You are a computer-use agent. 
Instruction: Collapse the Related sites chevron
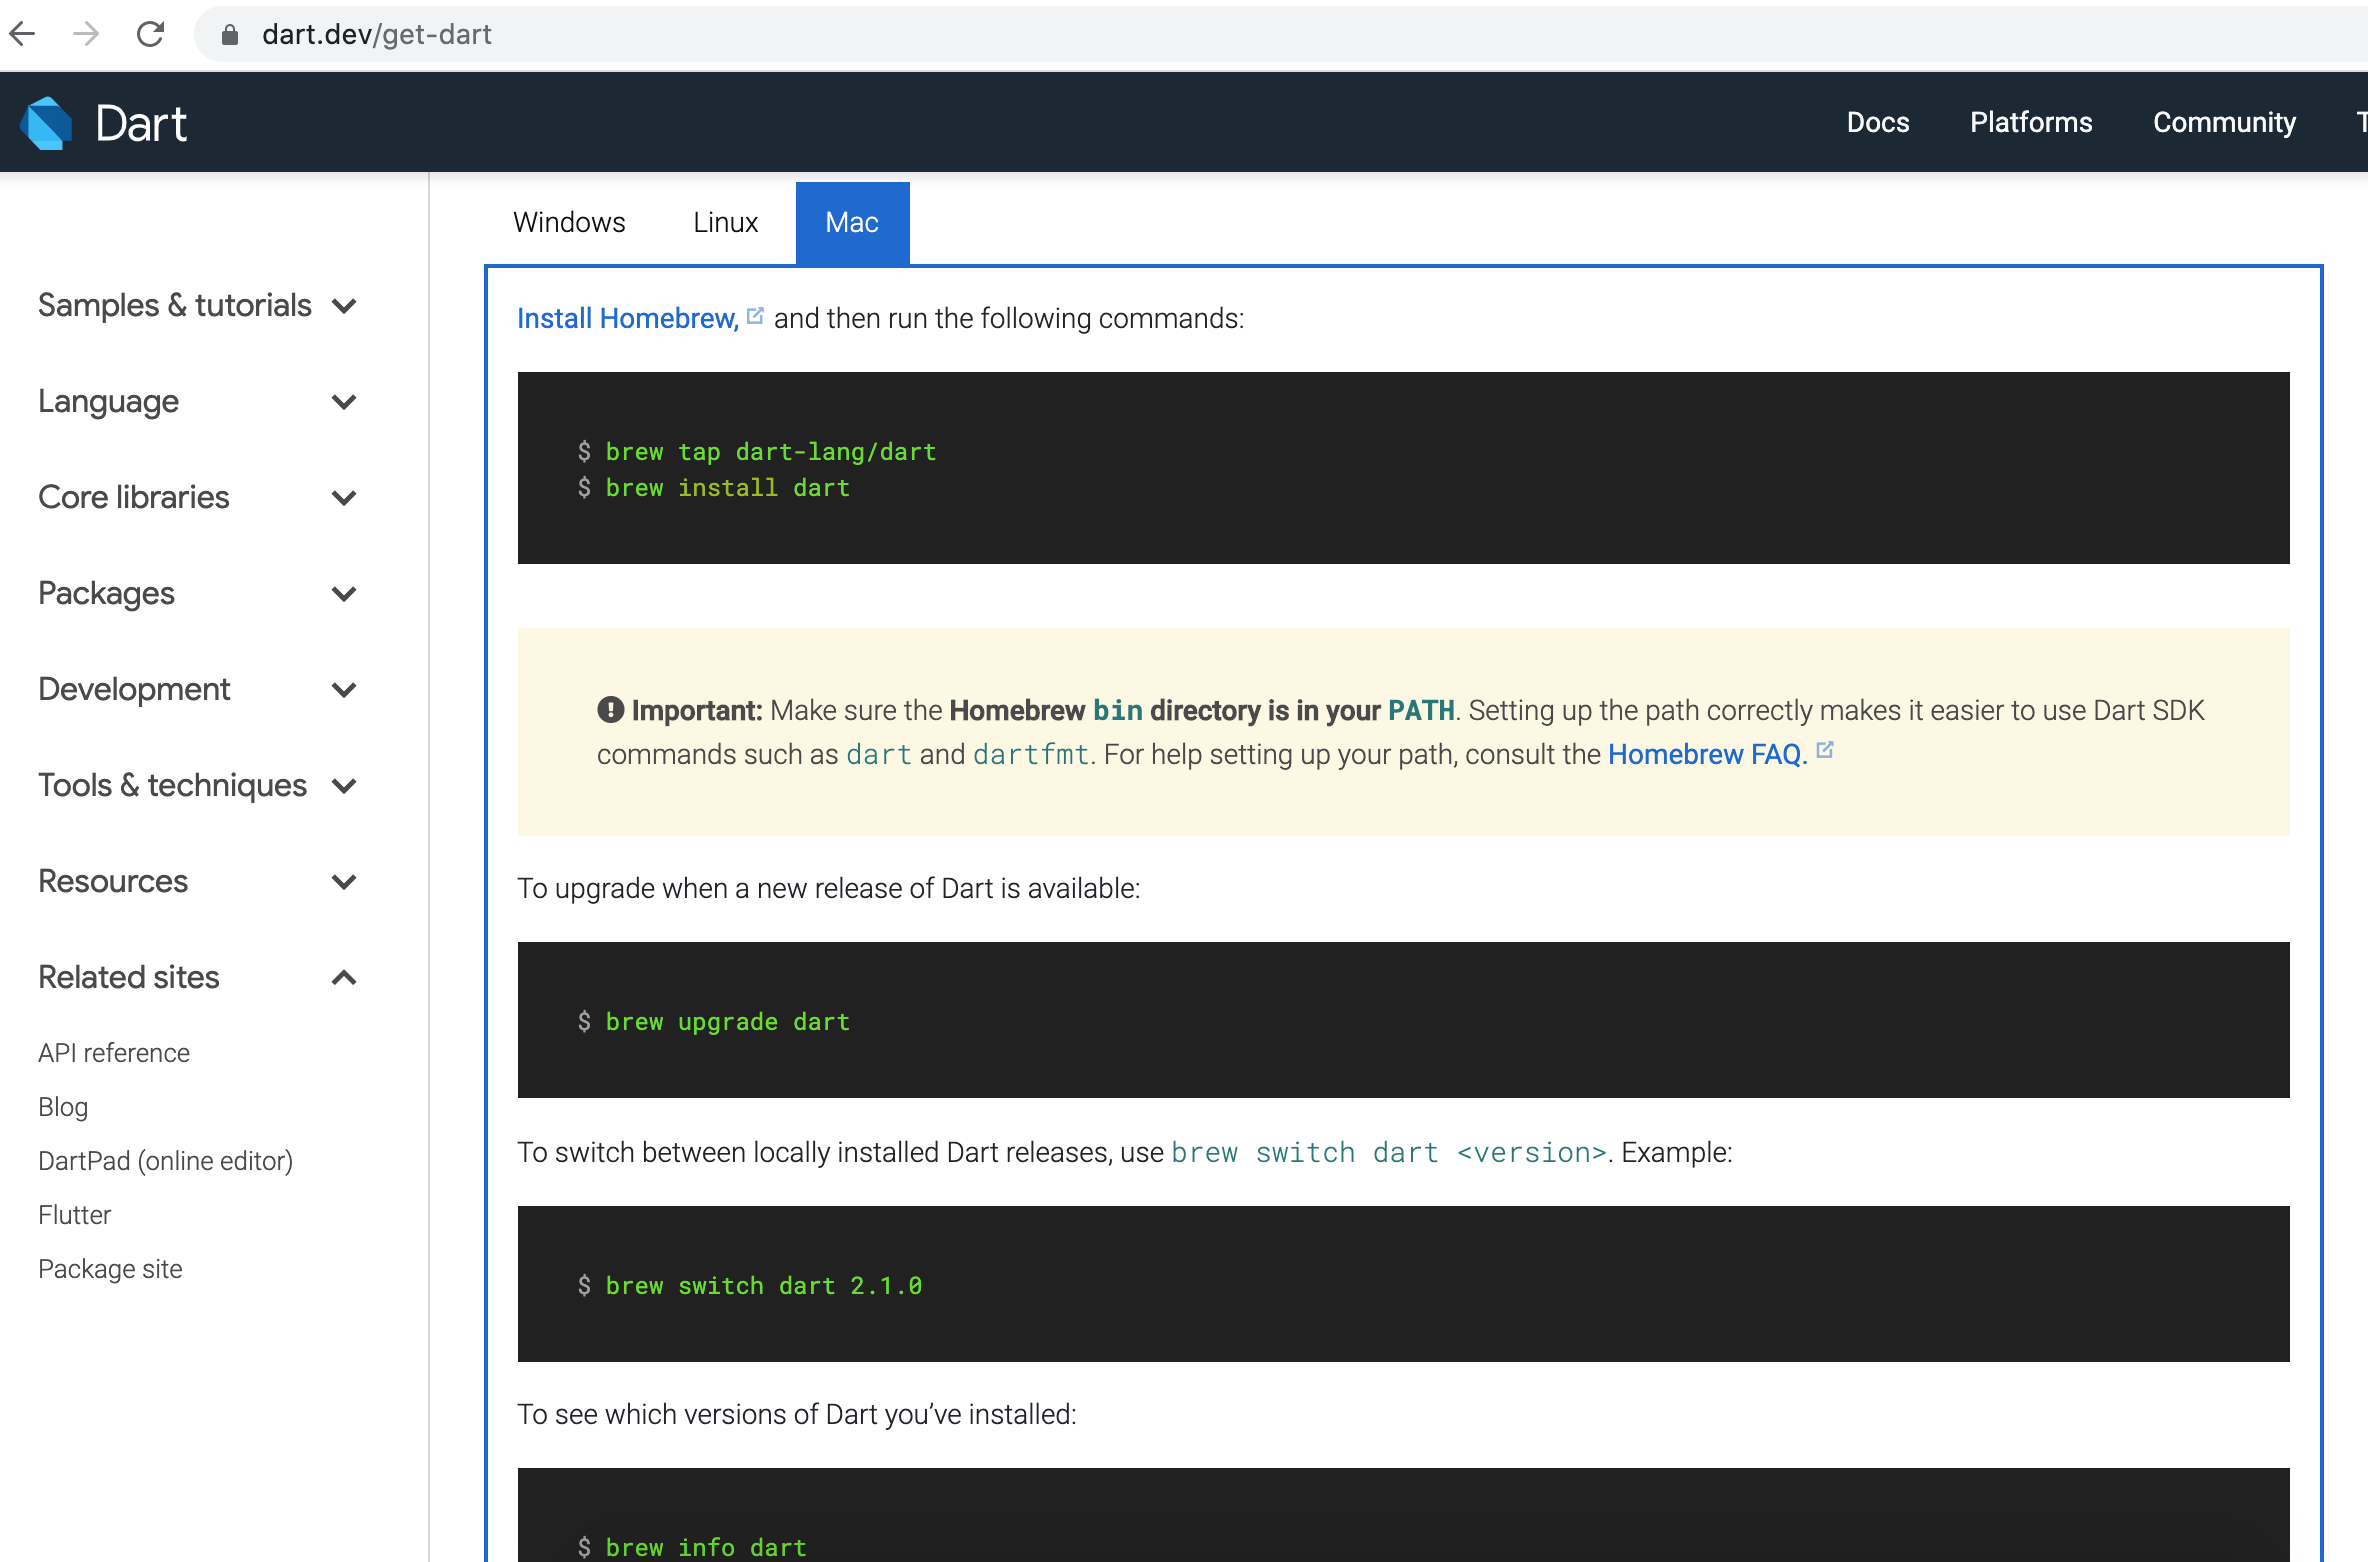tap(344, 977)
